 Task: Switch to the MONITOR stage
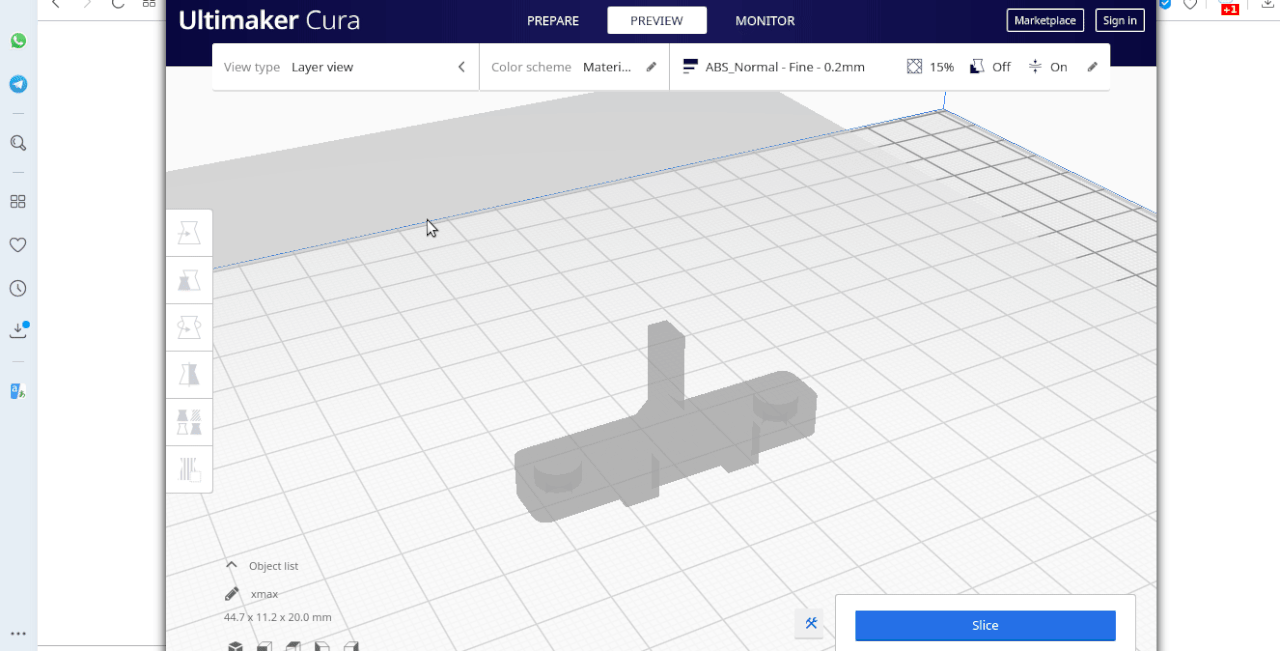(765, 20)
